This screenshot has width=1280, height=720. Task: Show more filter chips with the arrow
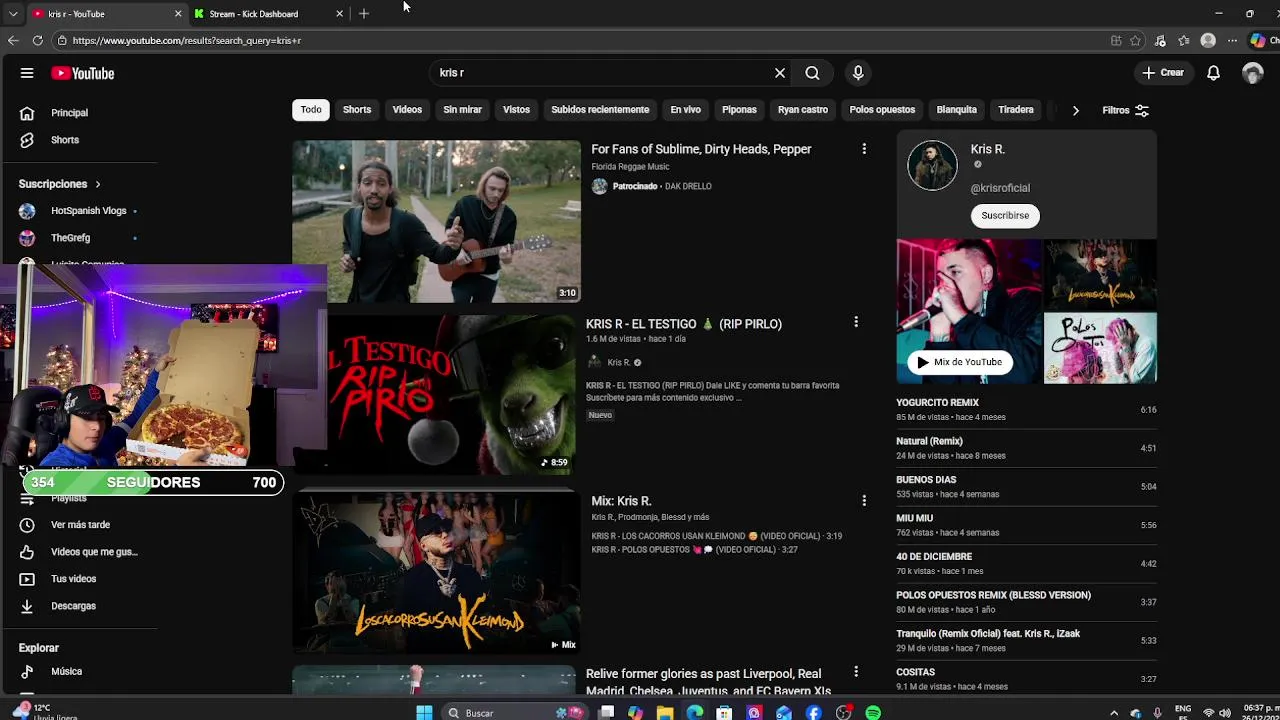coord(1075,110)
